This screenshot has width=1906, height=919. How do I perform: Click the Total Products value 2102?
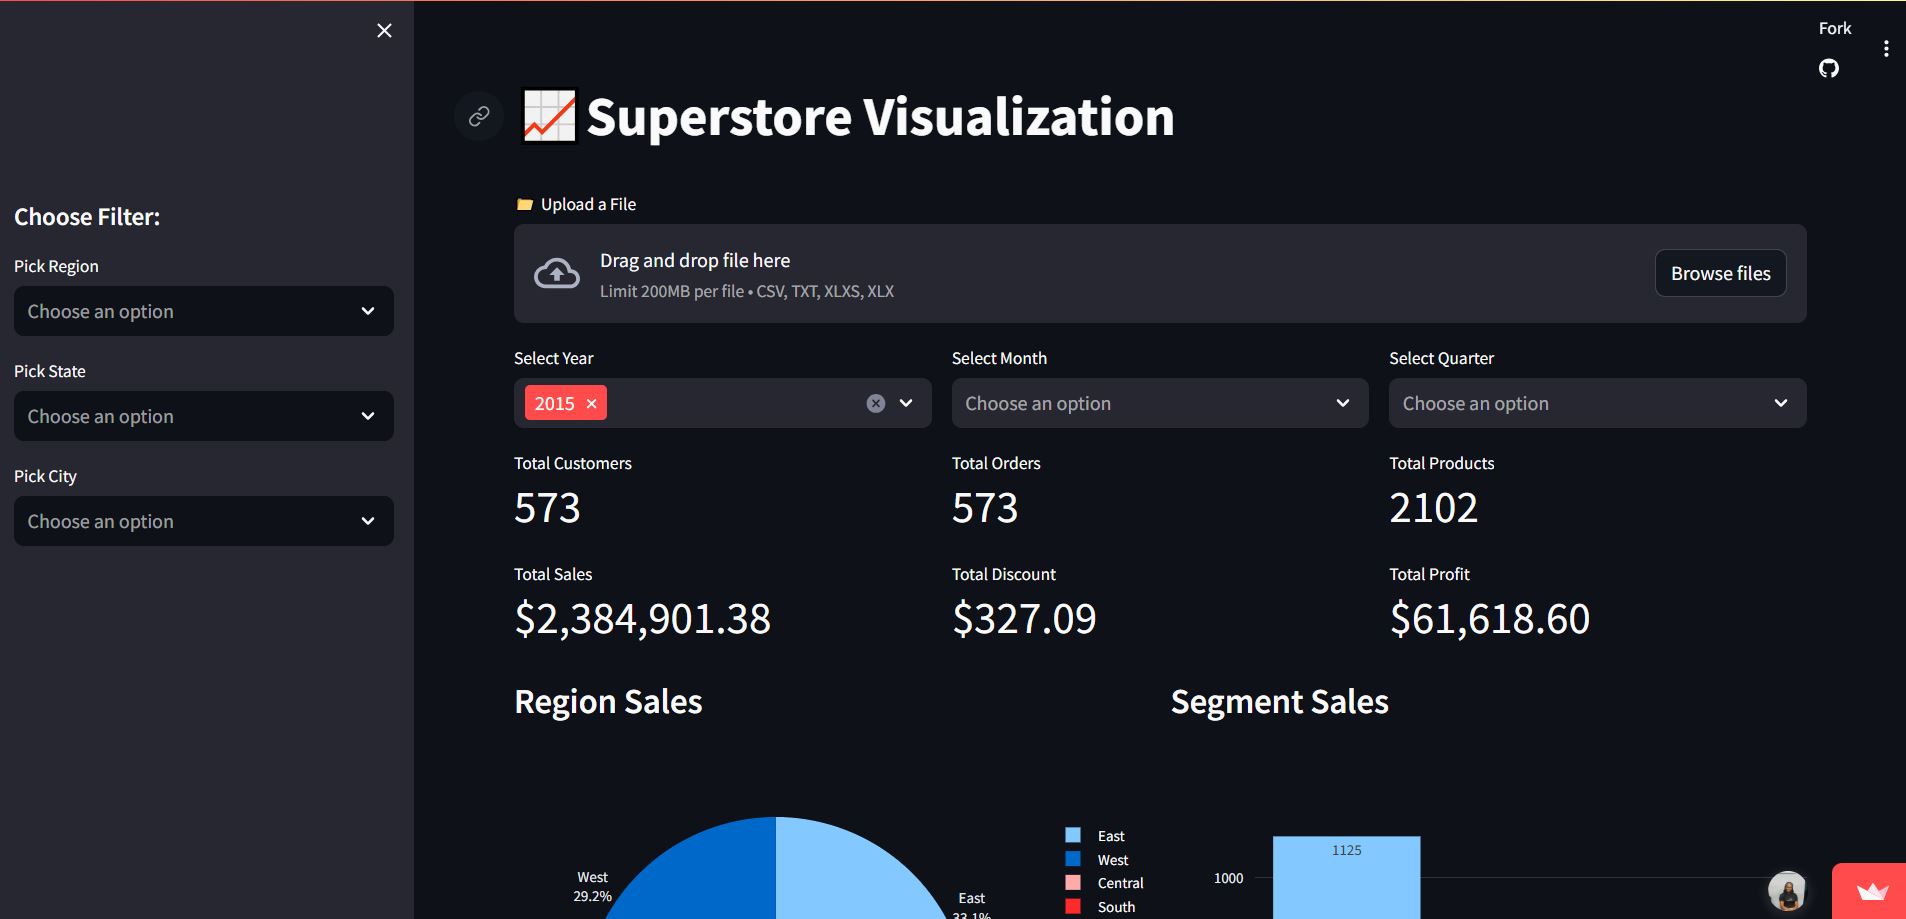click(x=1433, y=508)
